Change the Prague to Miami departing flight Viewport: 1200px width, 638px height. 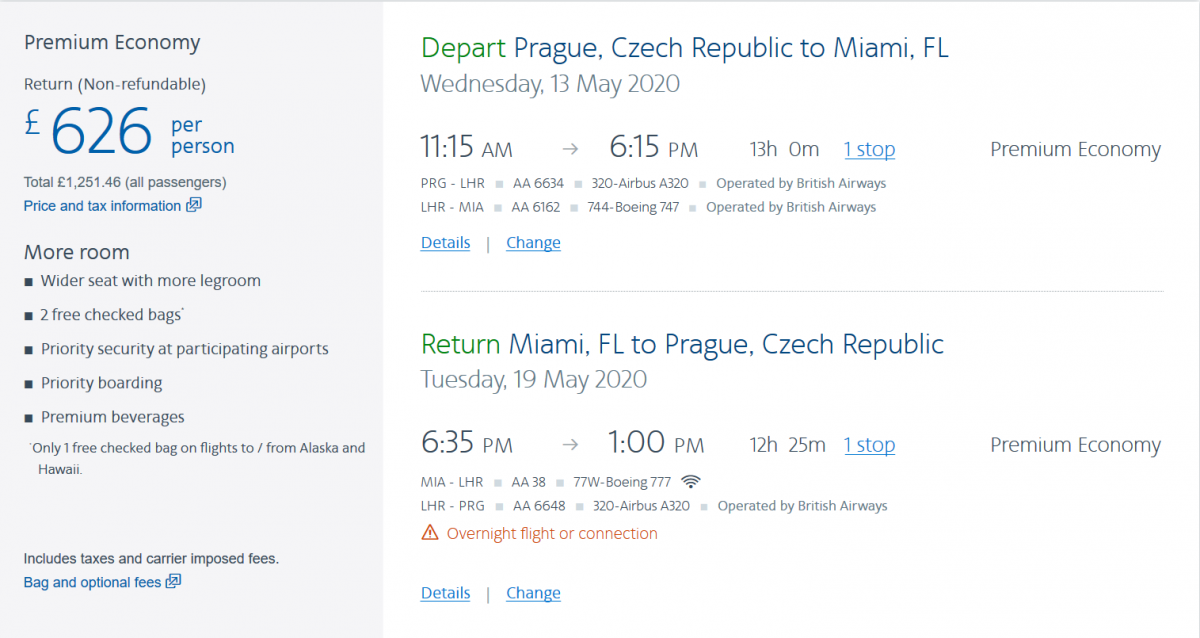pos(533,243)
